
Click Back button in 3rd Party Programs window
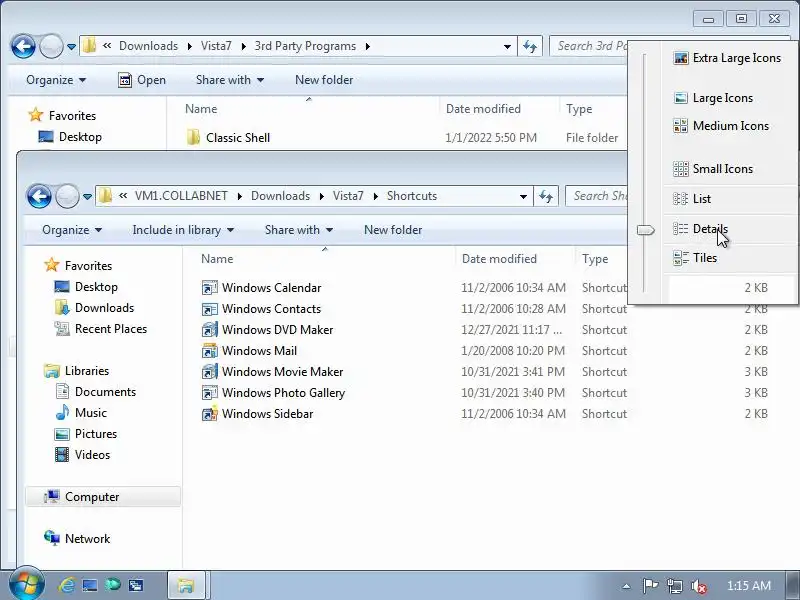tap(23, 46)
